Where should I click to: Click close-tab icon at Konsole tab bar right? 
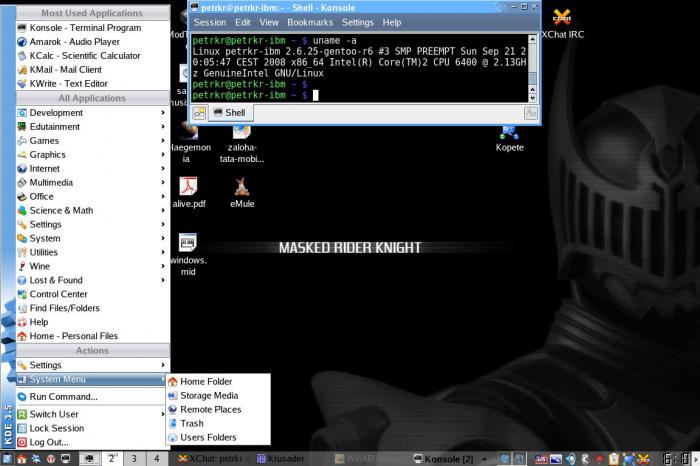tap(531, 113)
